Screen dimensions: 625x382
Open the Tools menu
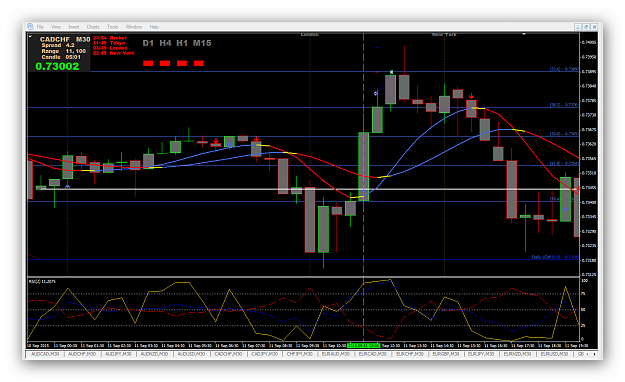(112, 27)
